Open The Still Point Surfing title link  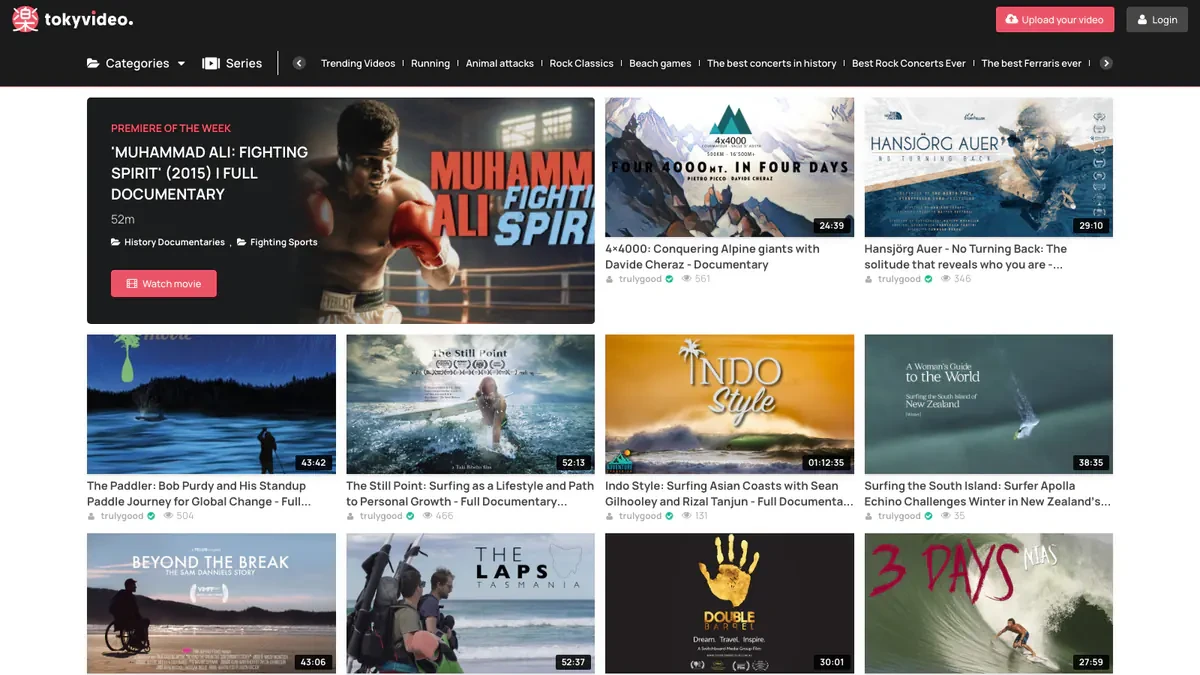pyautogui.click(x=470, y=494)
